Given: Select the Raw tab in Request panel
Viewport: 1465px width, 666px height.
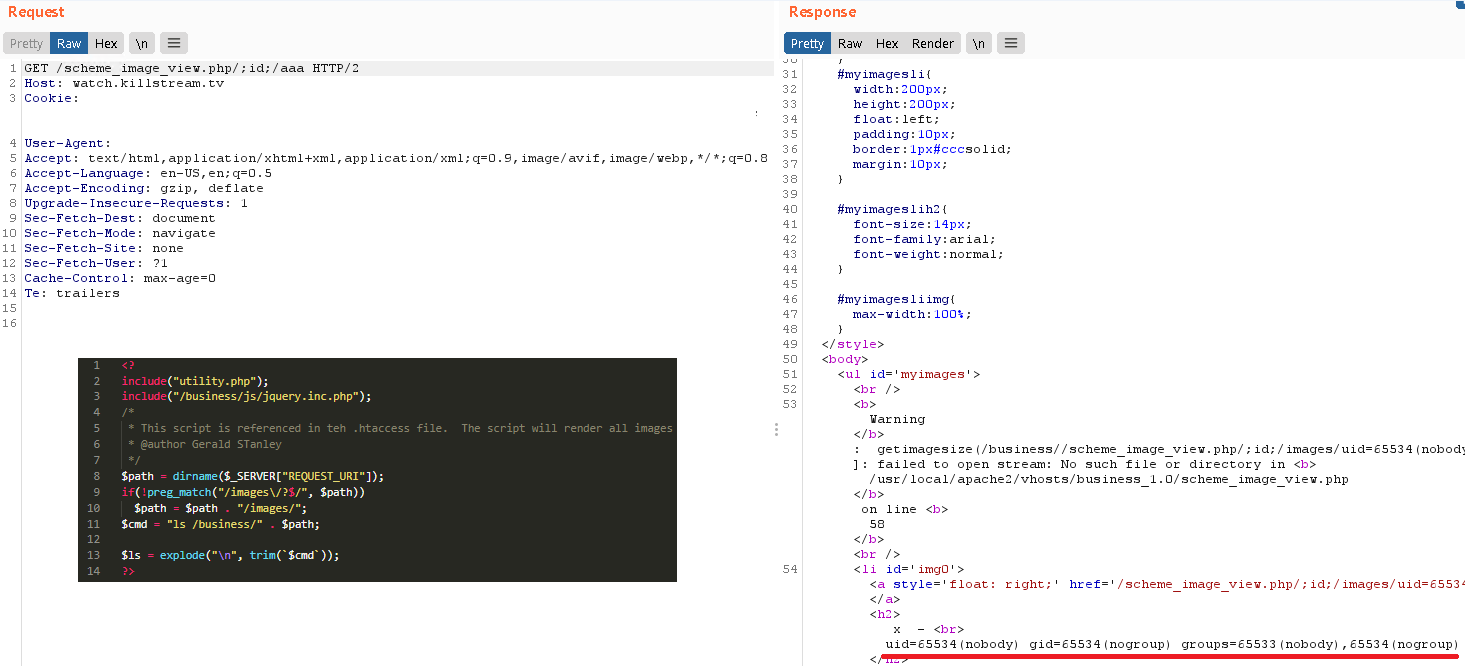Looking at the screenshot, I should click(x=69, y=43).
